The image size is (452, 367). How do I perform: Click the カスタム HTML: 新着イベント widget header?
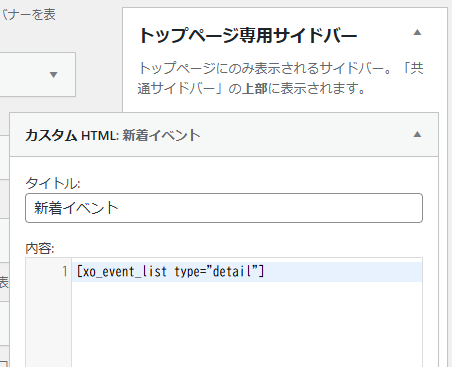click(224, 135)
